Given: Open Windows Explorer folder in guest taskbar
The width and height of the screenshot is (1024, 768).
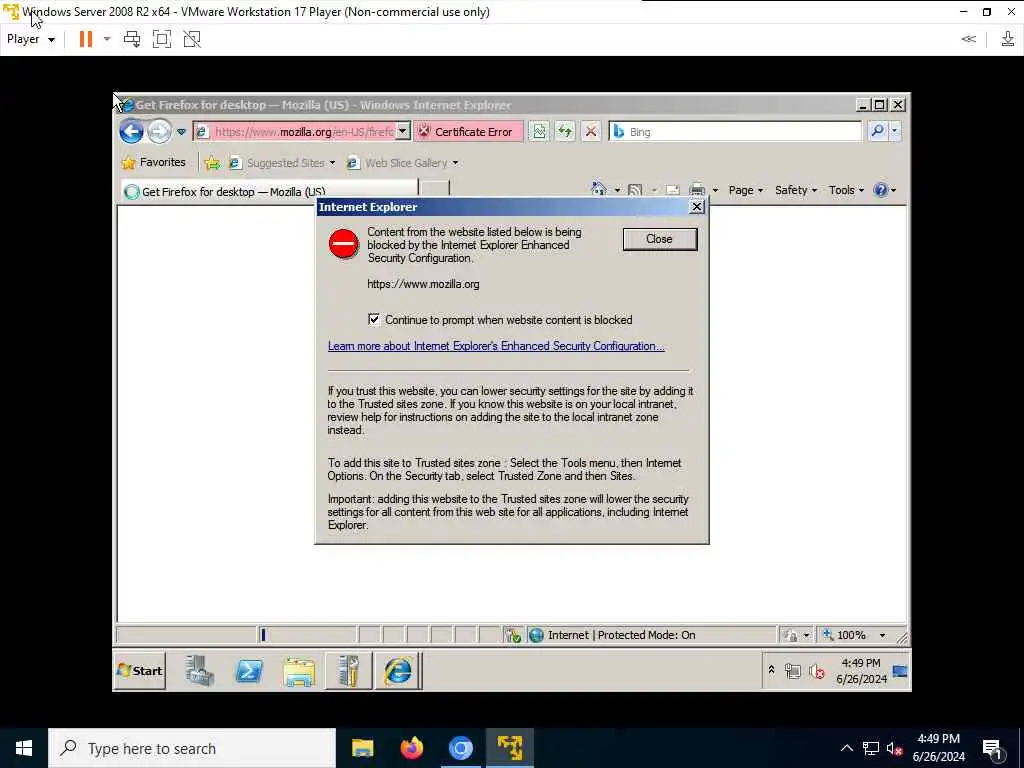Looking at the screenshot, I should 299,671.
